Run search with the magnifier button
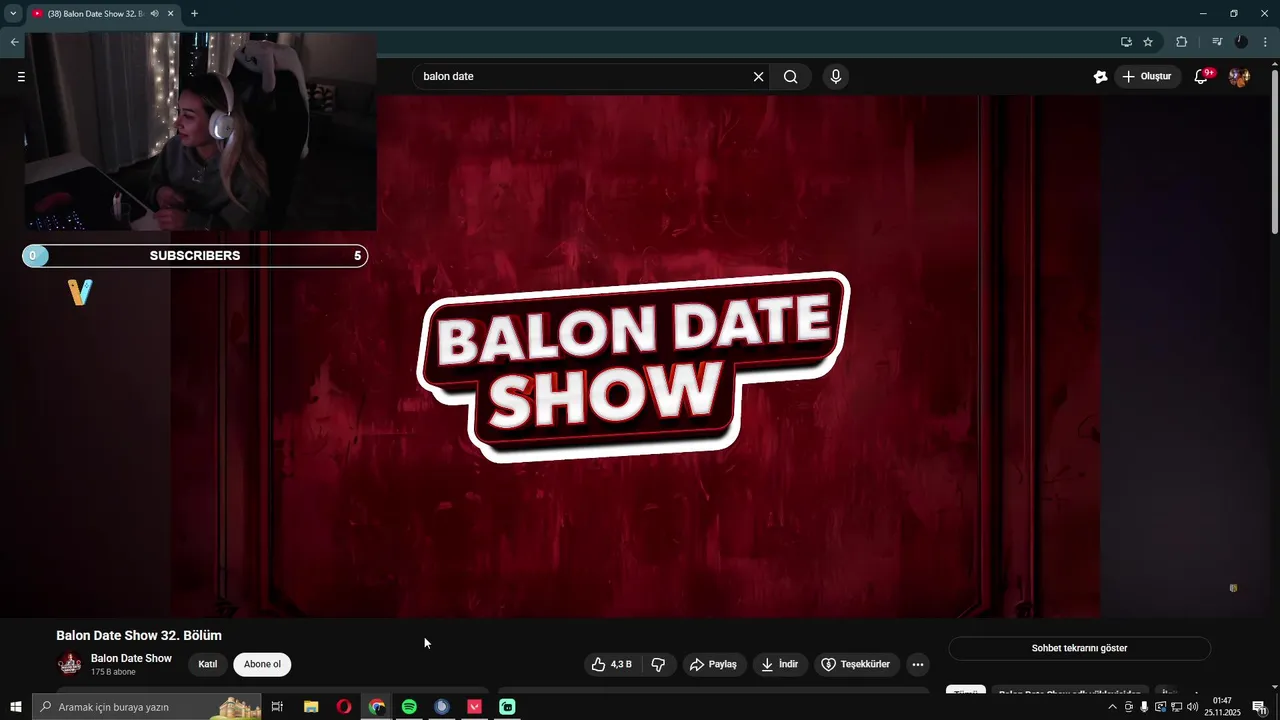The height and width of the screenshot is (720, 1280). (790, 77)
